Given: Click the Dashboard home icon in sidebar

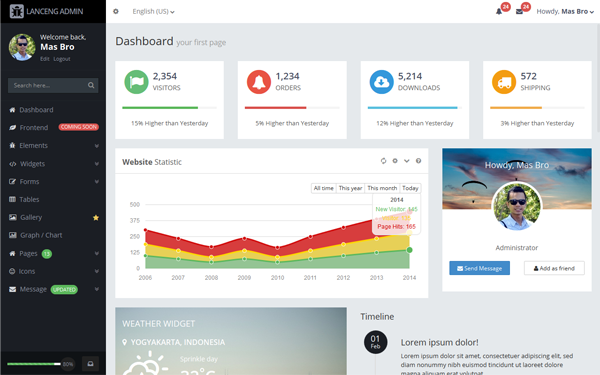Looking at the screenshot, I should pyautogui.click(x=12, y=110).
